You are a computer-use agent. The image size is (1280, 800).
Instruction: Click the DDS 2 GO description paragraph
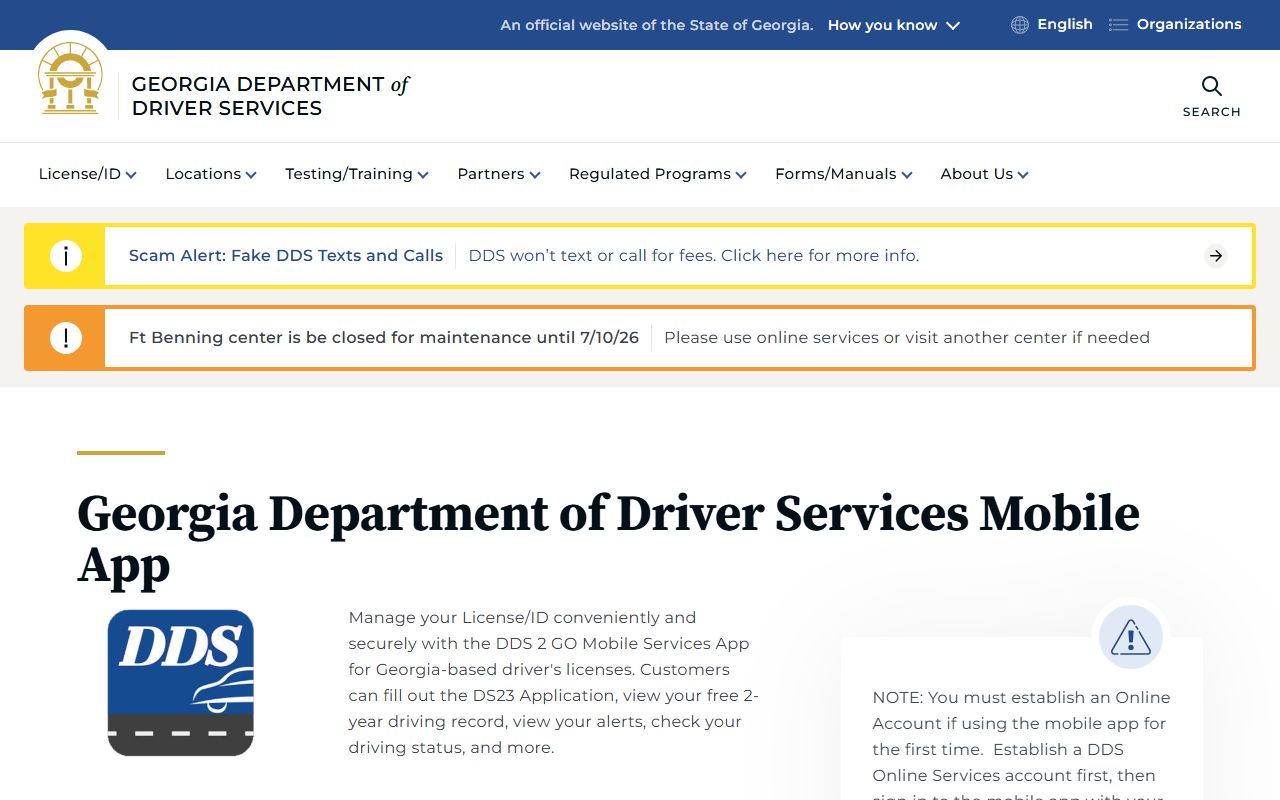tap(554, 683)
